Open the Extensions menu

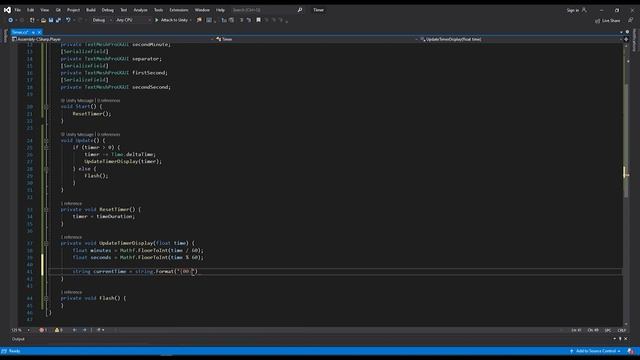[x=179, y=10]
